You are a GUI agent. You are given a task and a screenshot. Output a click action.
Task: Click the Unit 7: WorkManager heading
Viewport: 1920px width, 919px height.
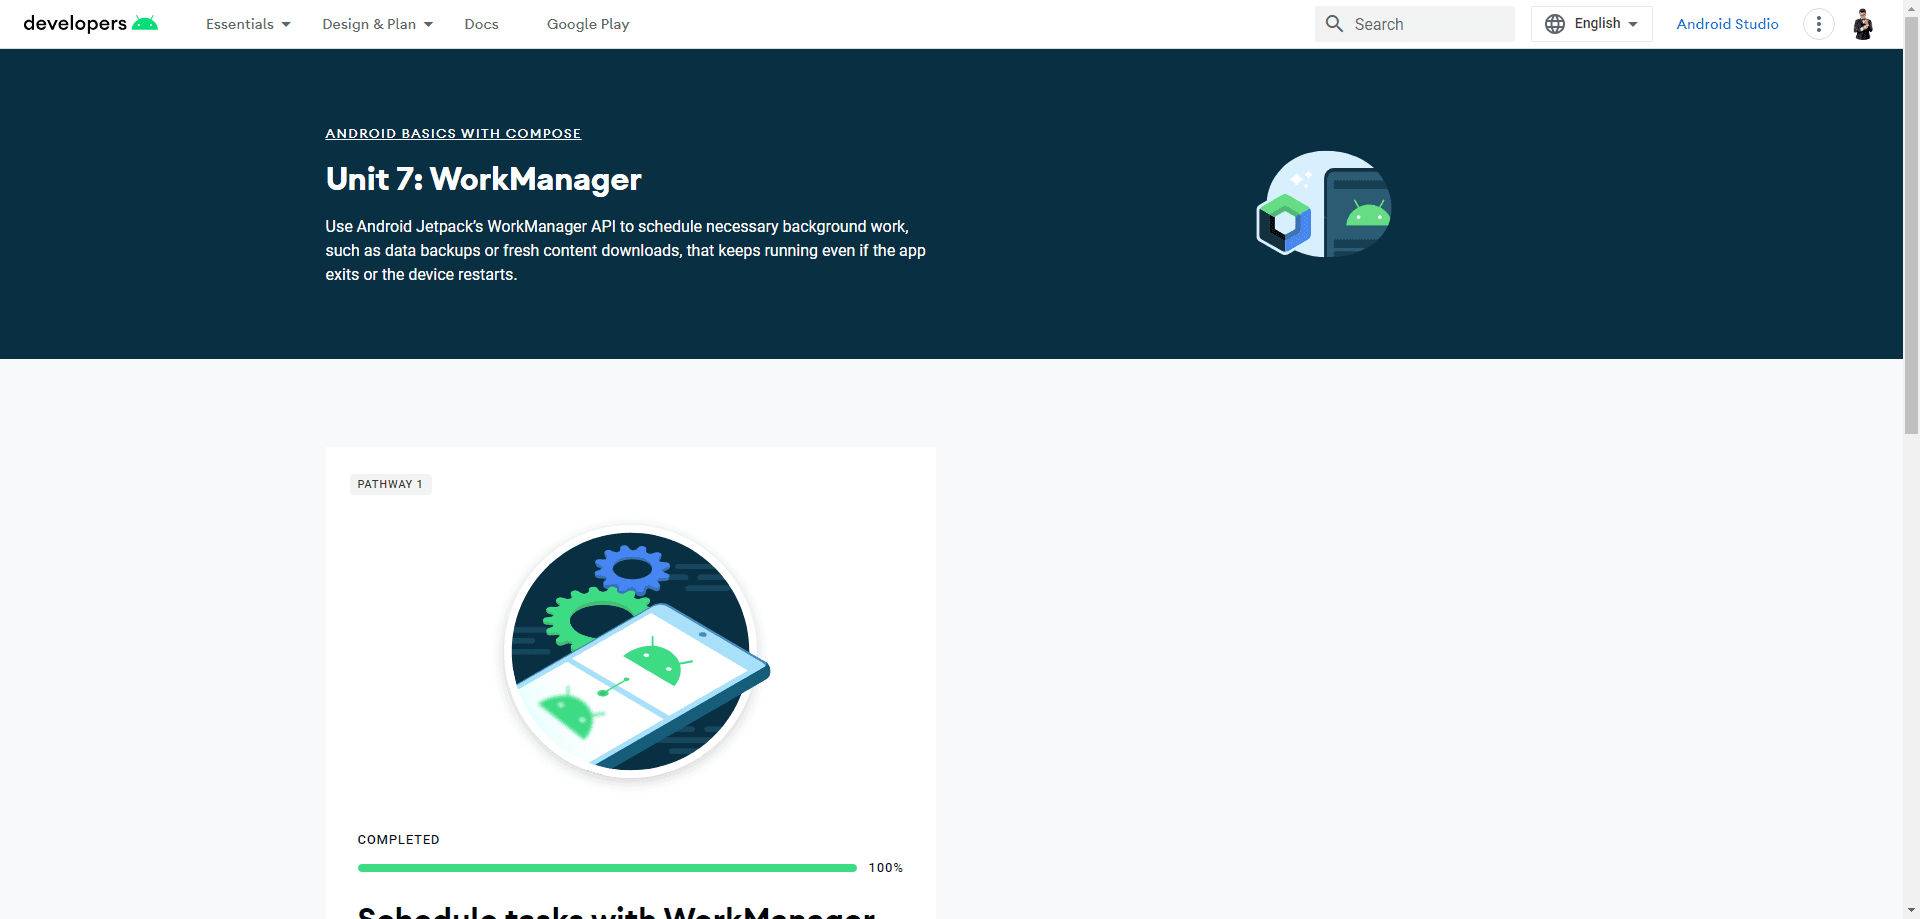tap(483, 179)
